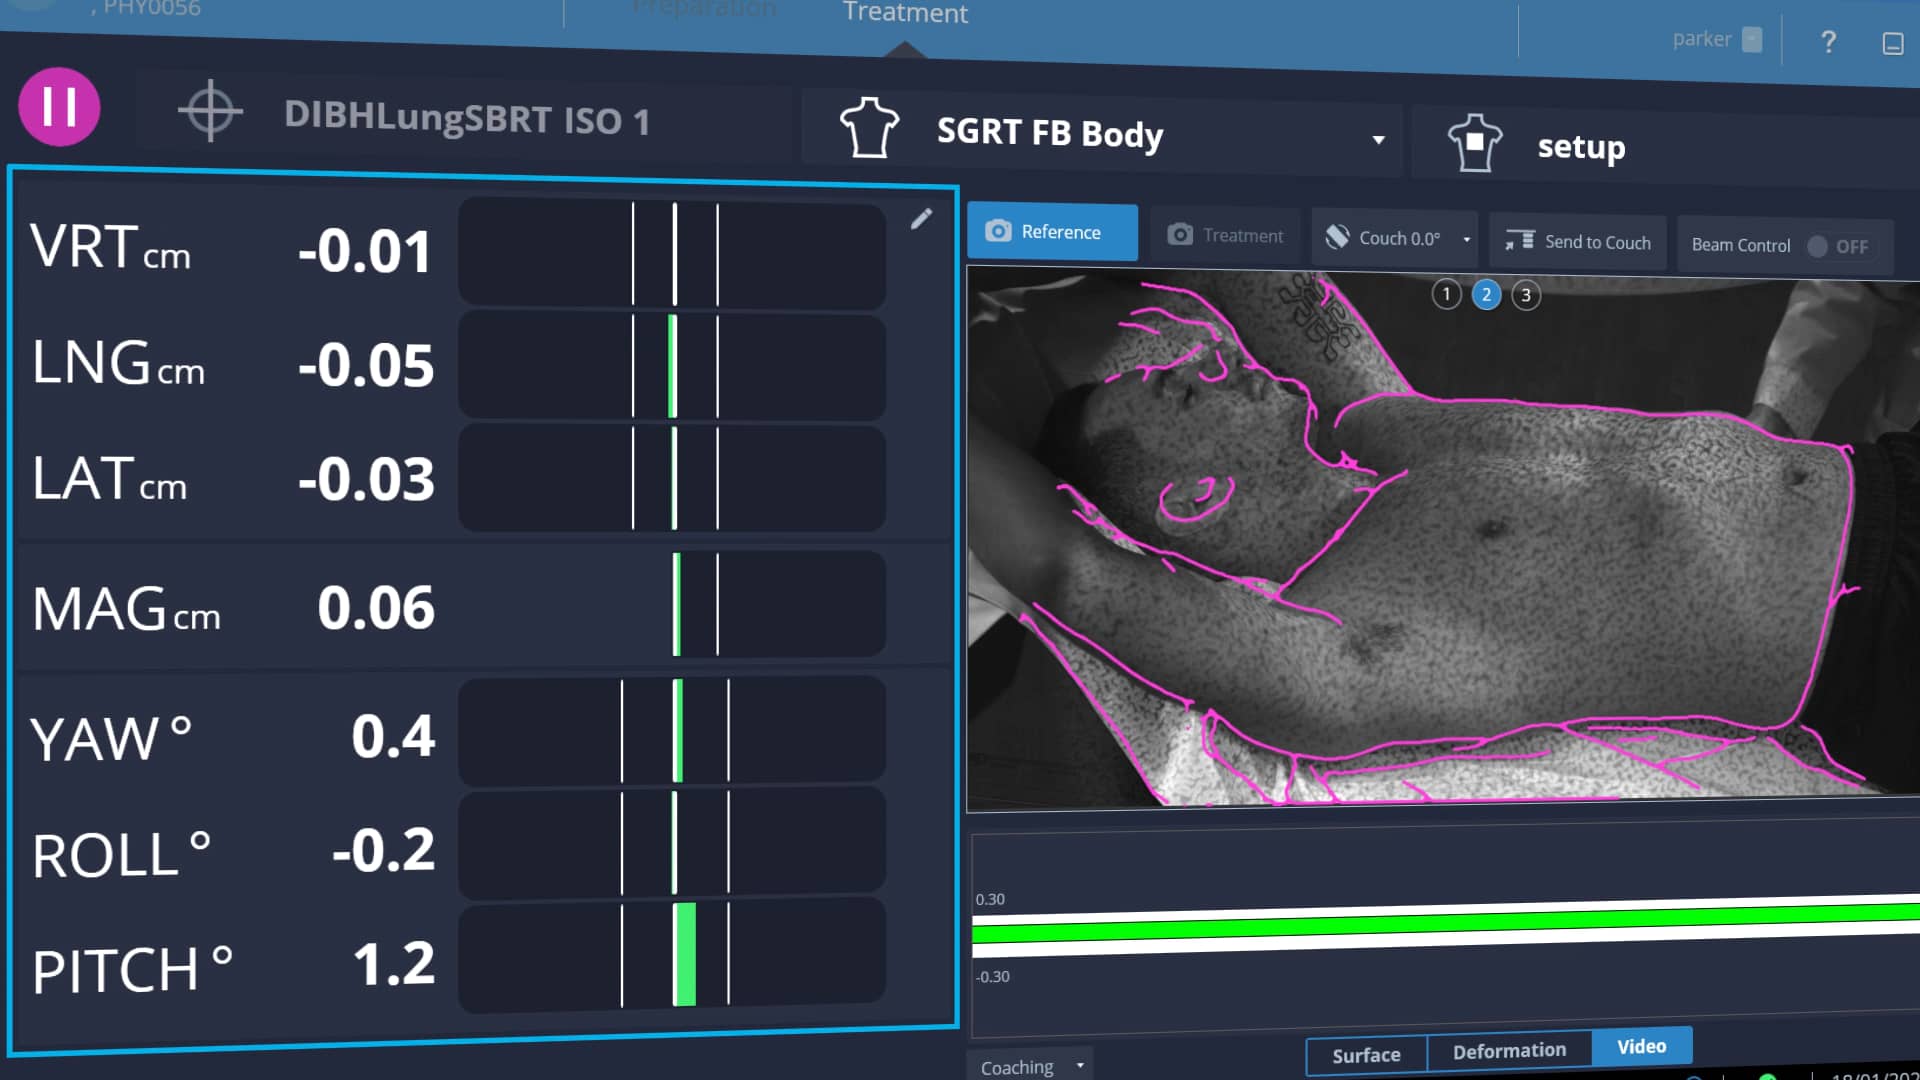Click the MAG value 0.06
The width and height of the screenshot is (1920, 1080).
(x=376, y=607)
